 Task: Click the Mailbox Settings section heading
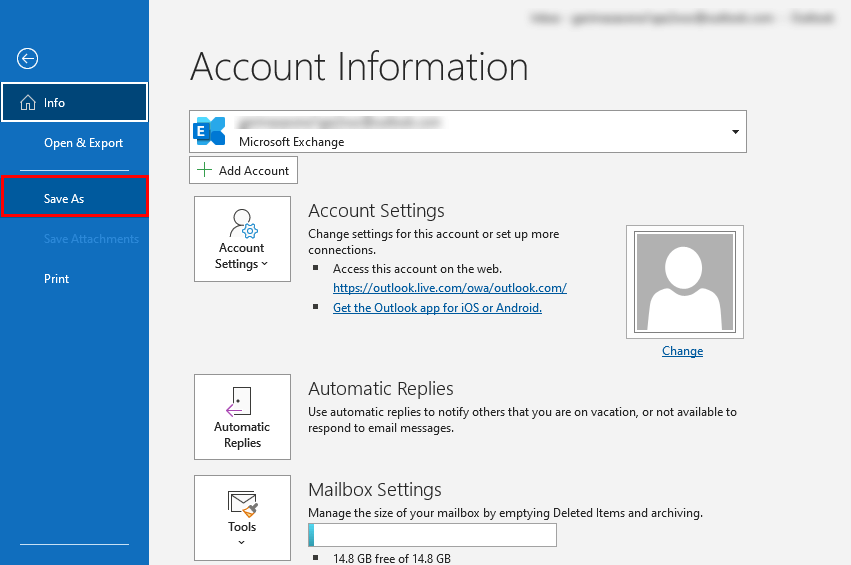[374, 490]
